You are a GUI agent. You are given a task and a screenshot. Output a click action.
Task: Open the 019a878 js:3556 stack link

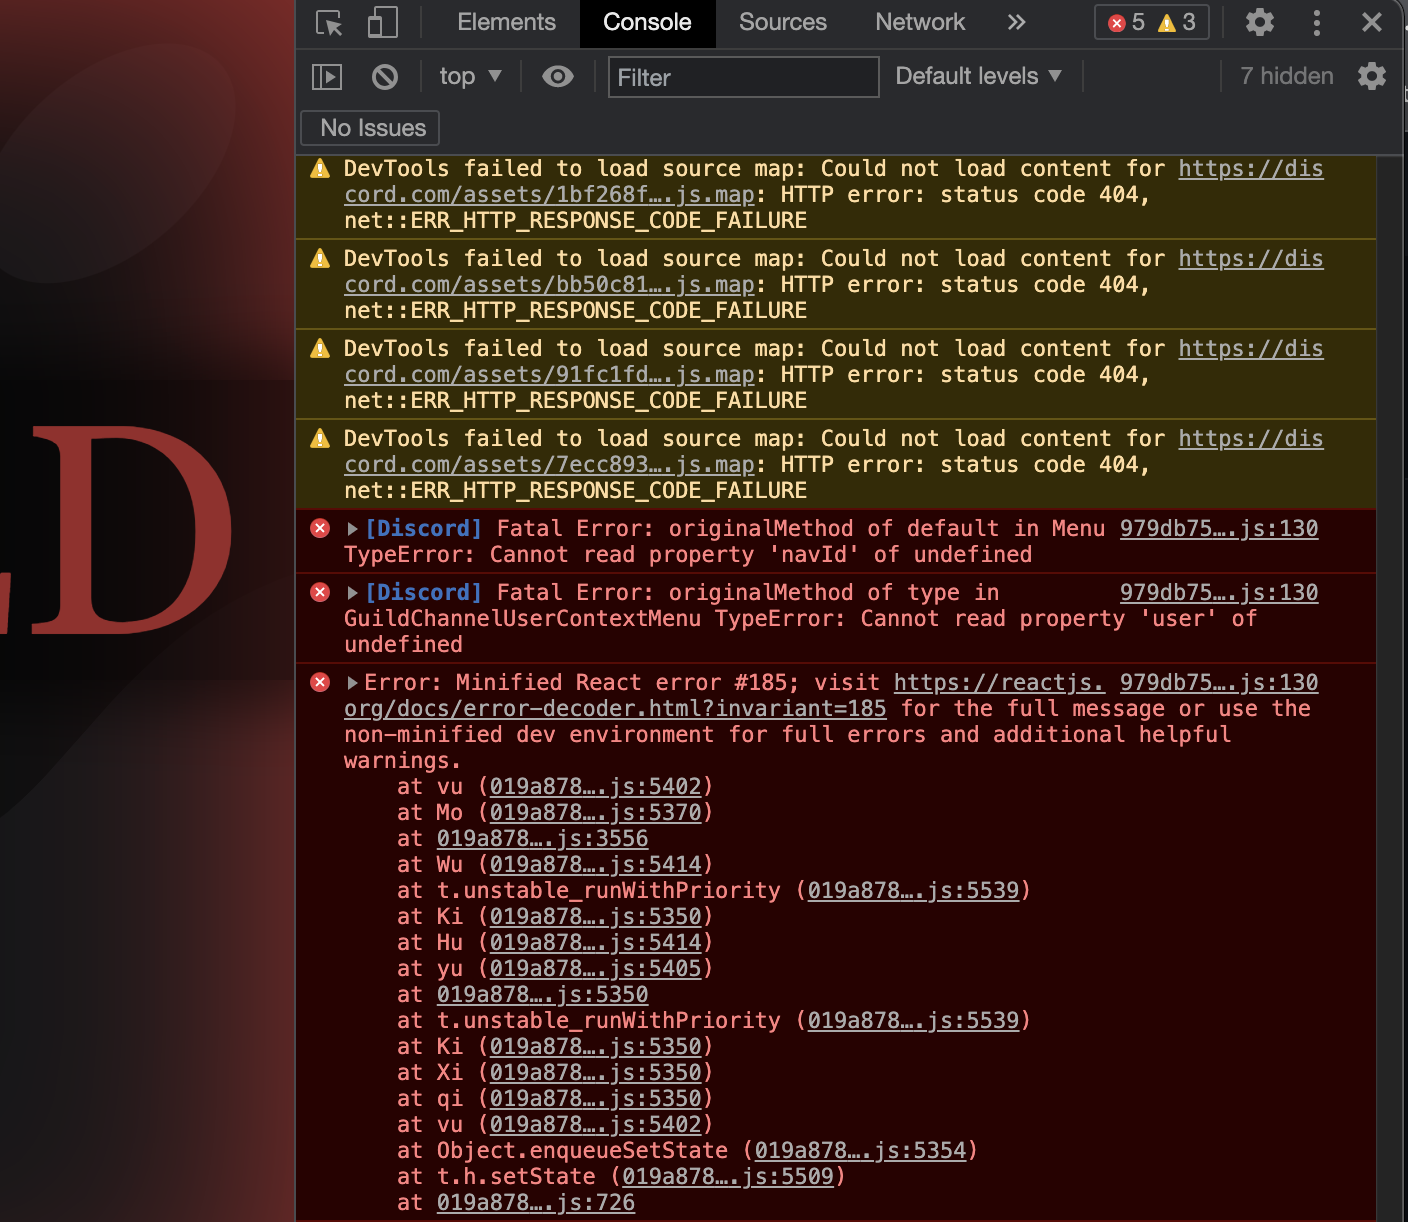[x=542, y=839]
